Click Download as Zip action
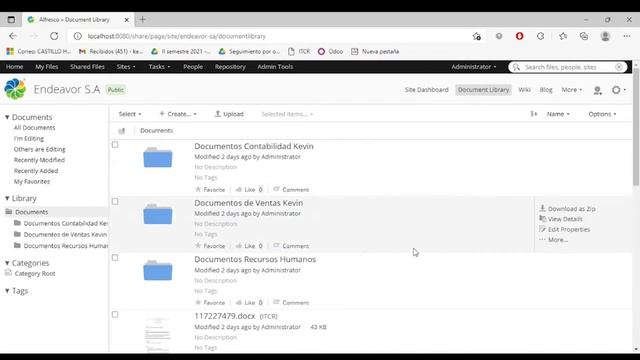Image resolution: width=640 pixels, height=360 pixels. point(567,209)
